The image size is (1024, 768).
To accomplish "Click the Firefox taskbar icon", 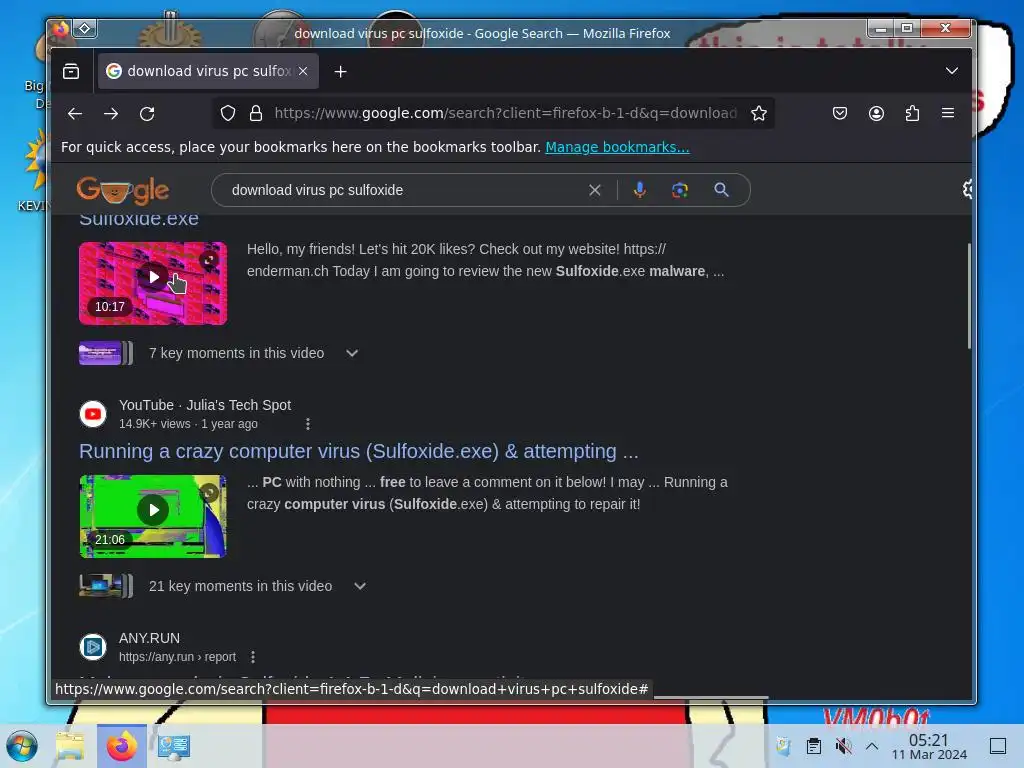I will coord(122,746).
